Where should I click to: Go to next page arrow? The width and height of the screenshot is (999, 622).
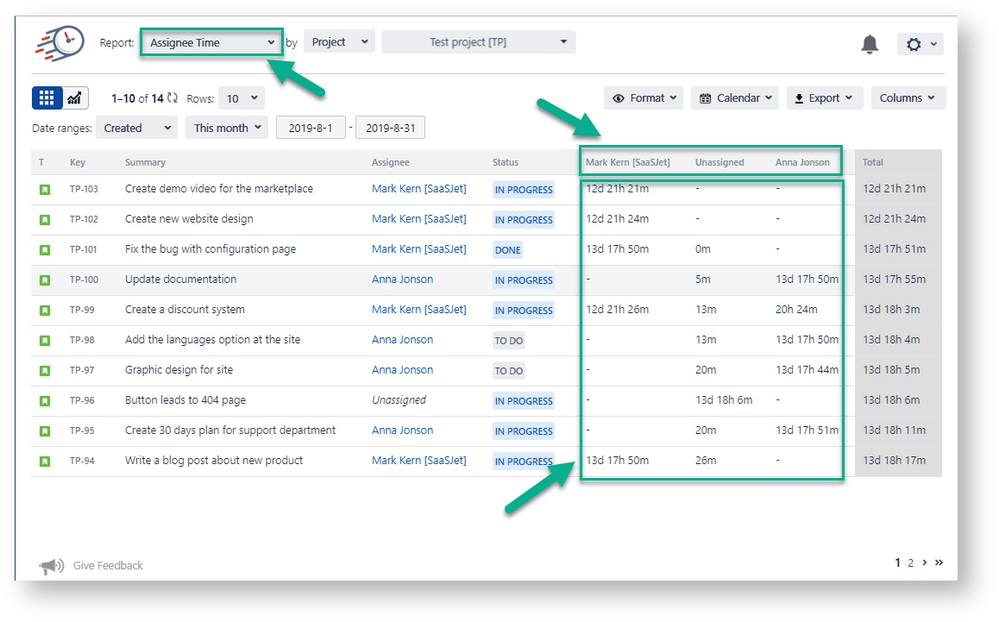click(x=924, y=562)
